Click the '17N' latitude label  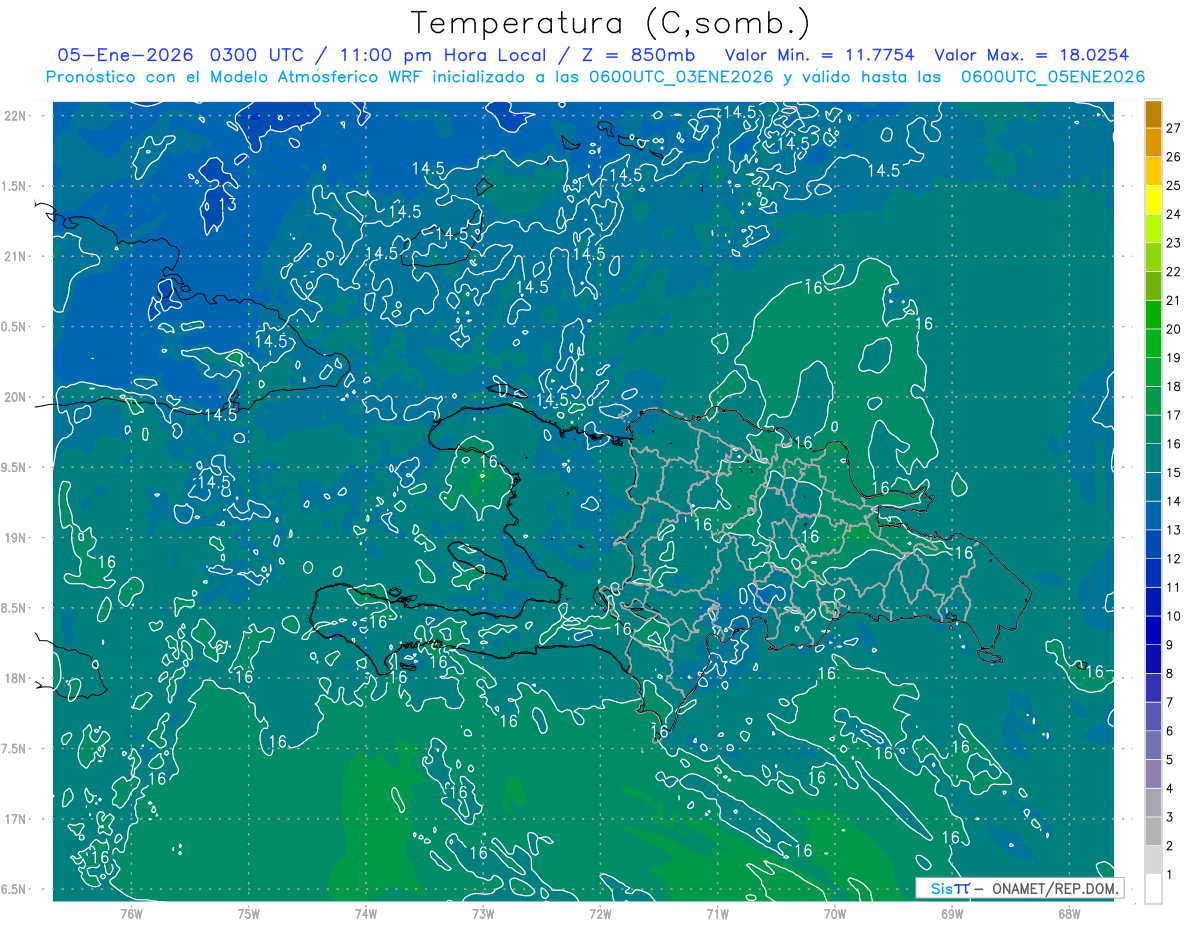tap(14, 819)
